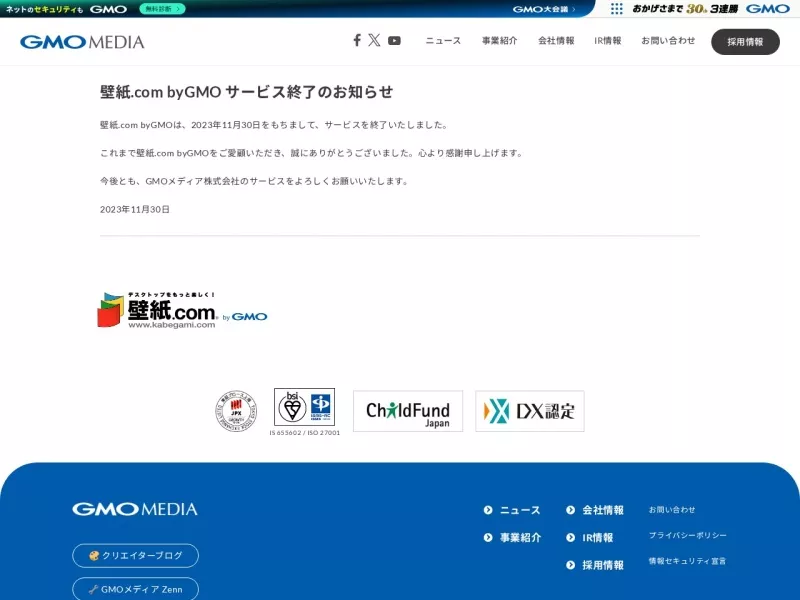The width and height of the screenshot is (800, 600).
Task: Open footer ニュース link
Action: (x=520, y=510)
